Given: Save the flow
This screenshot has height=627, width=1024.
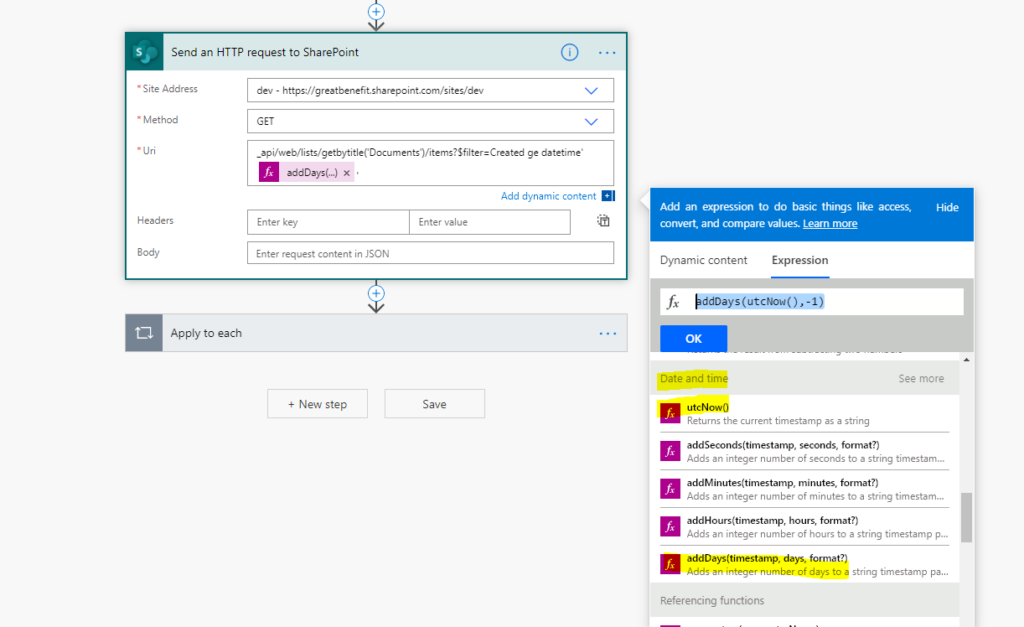Looking at the screenshot, I should [x=434, y=404].
